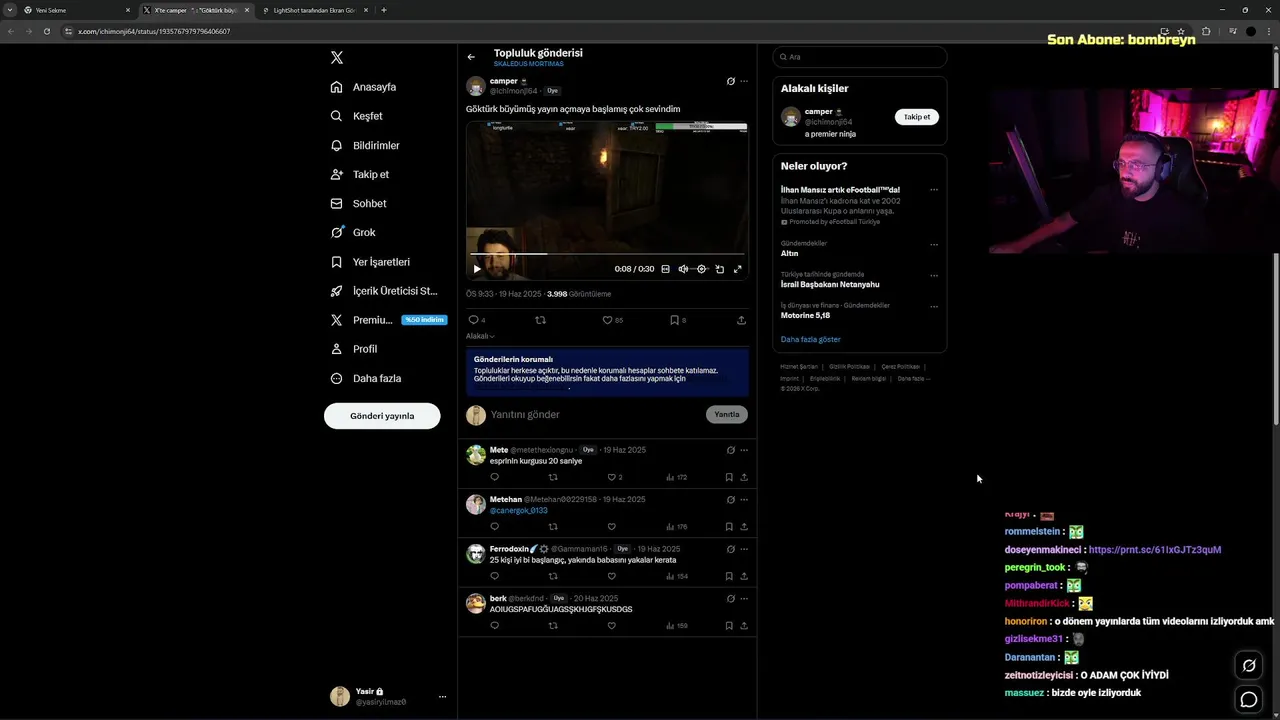The image size is (1280, 720).
Task: Repost Metehan's reply
Action: (553, 526)
